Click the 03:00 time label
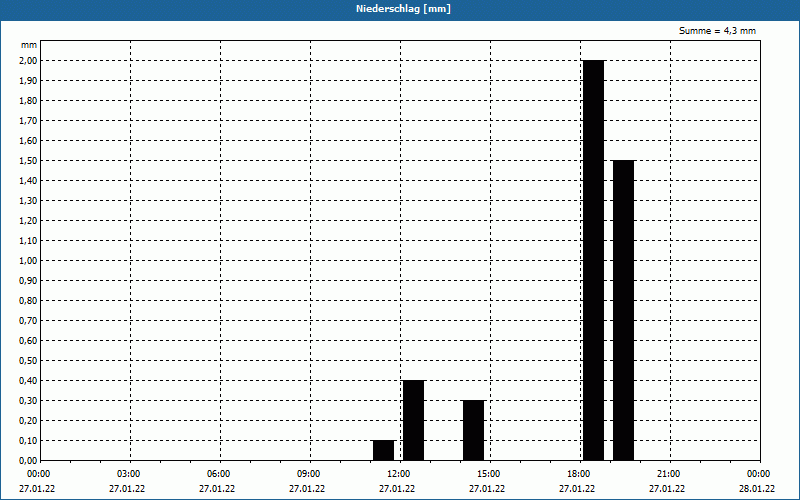 pyautogui.click(x=129, y=474)
